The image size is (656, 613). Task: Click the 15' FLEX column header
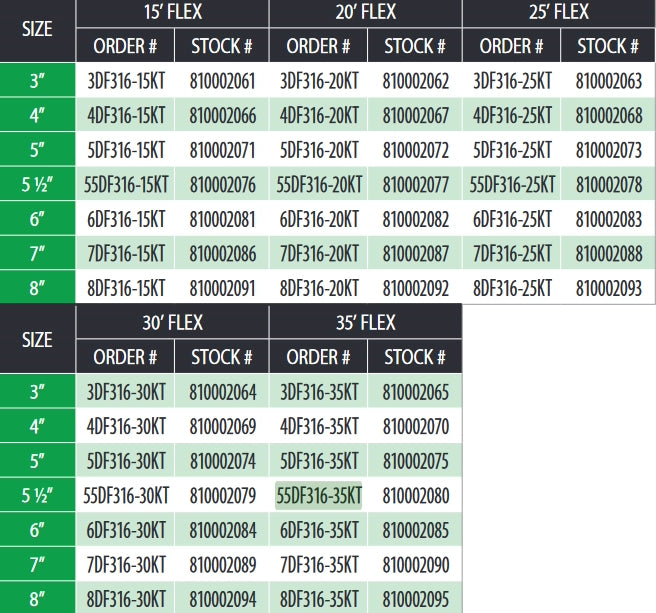[172, 13]
